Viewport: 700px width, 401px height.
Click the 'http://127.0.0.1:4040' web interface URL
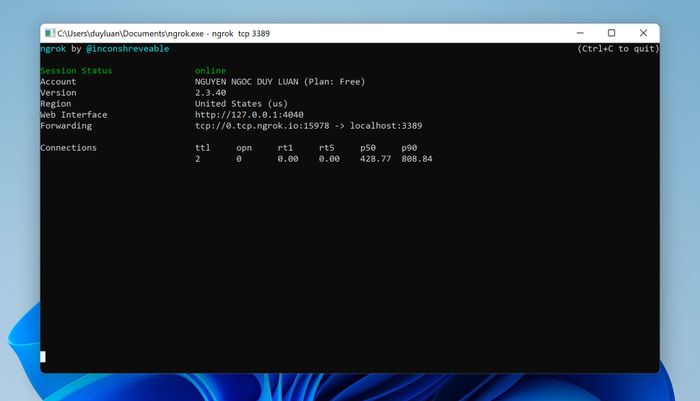(249, 115)
